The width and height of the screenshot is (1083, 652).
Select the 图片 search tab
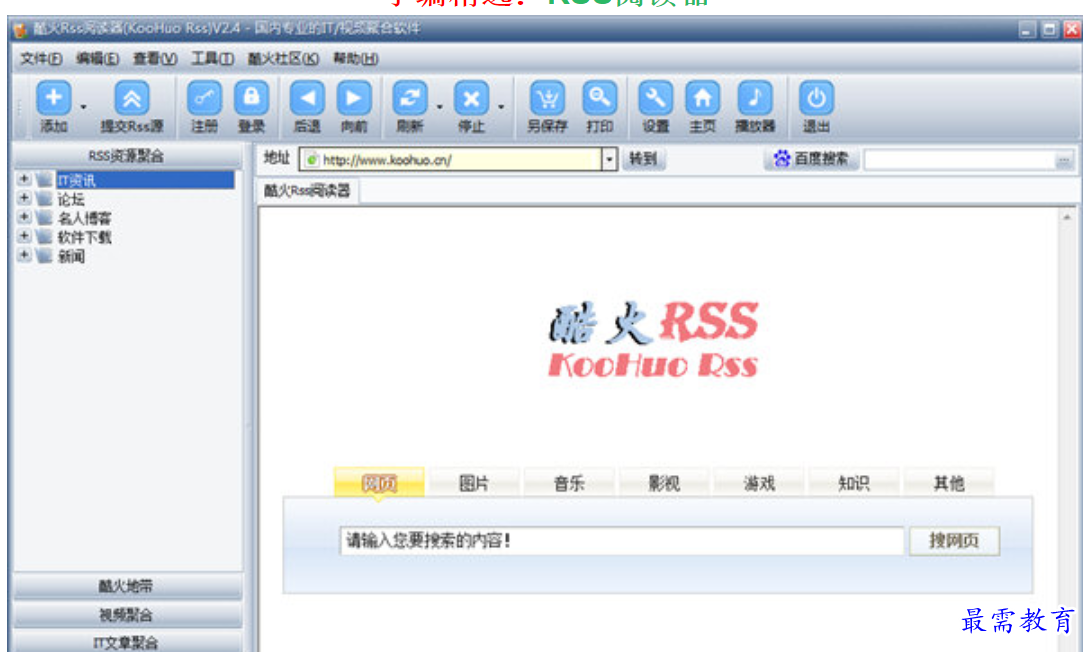[x=474, y=483]
